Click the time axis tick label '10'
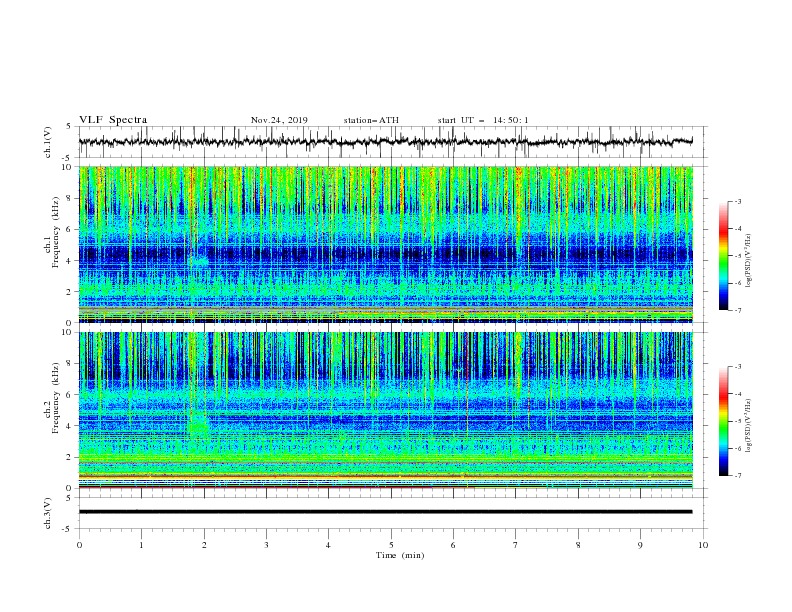 click(703, 545)
